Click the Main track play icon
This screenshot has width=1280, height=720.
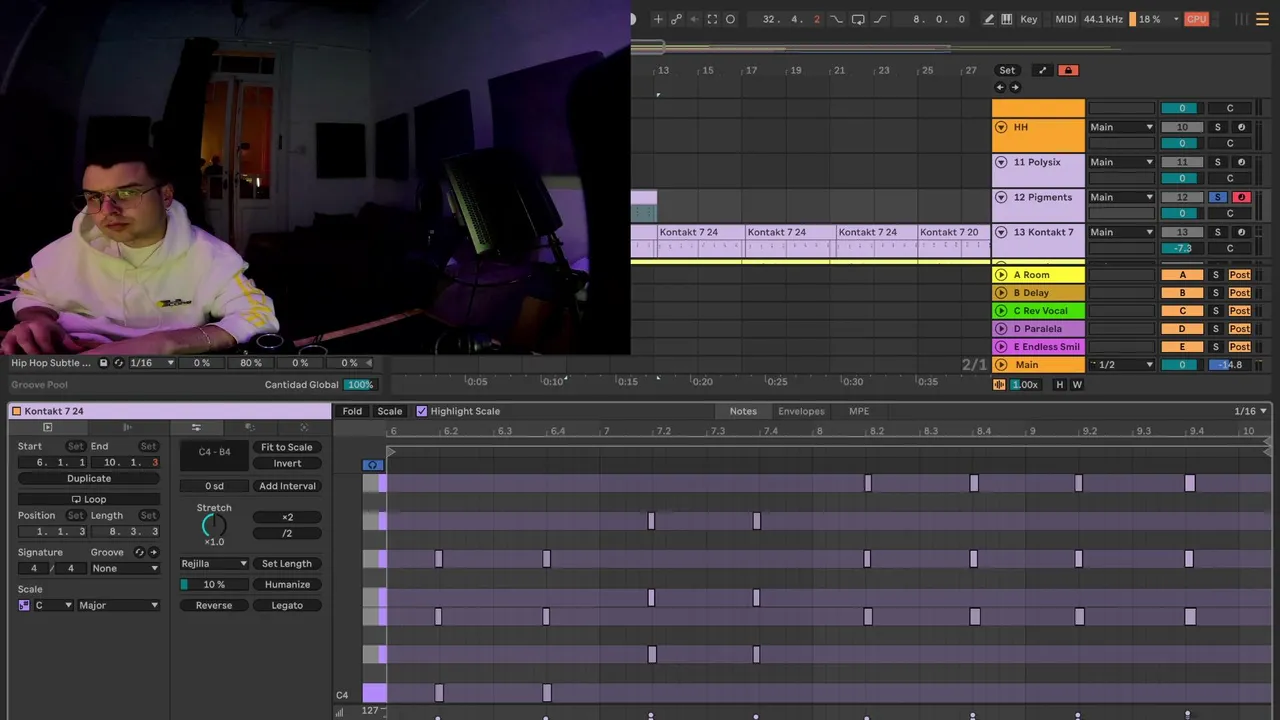[x=1001, y=365]
